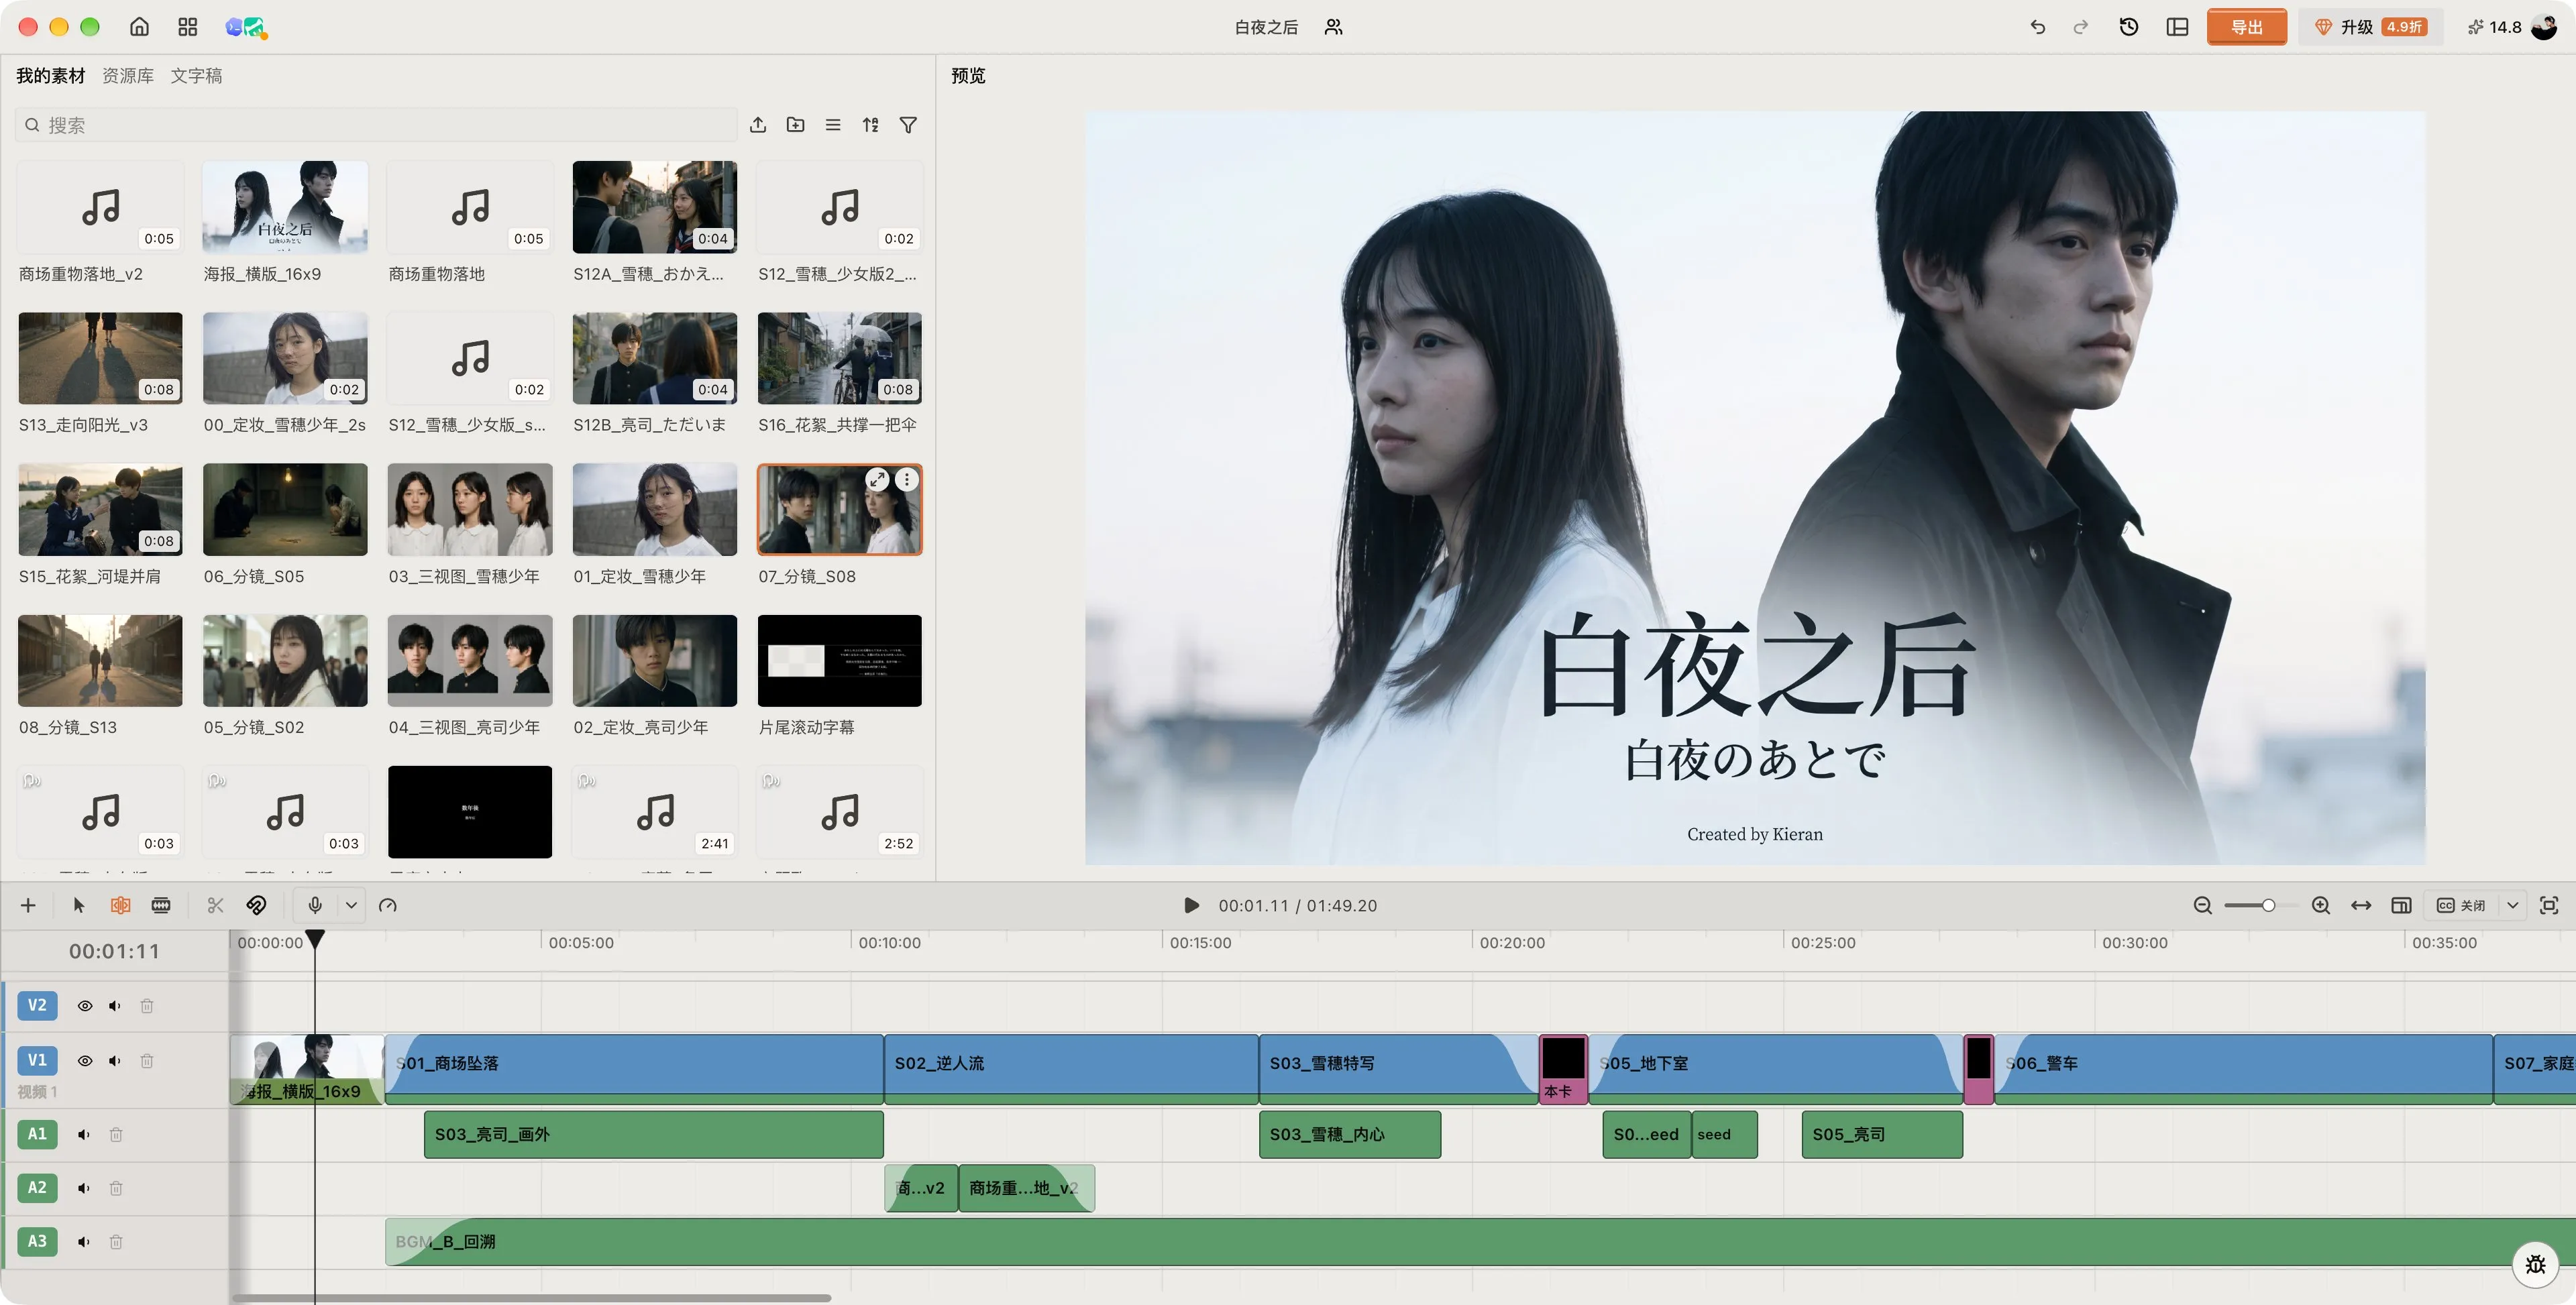Delete the V2 track

point(147,1006)
